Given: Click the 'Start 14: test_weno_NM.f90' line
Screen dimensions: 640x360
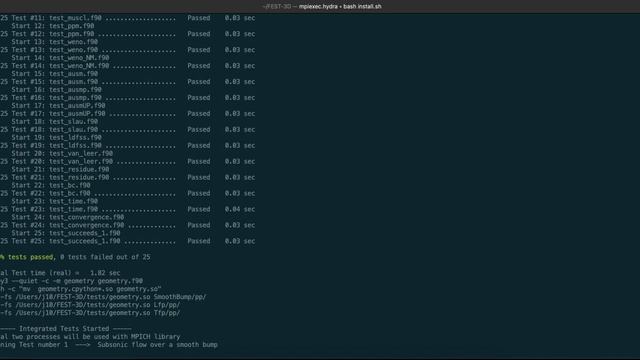Looking at the screenshot, I should click(60, 58).
